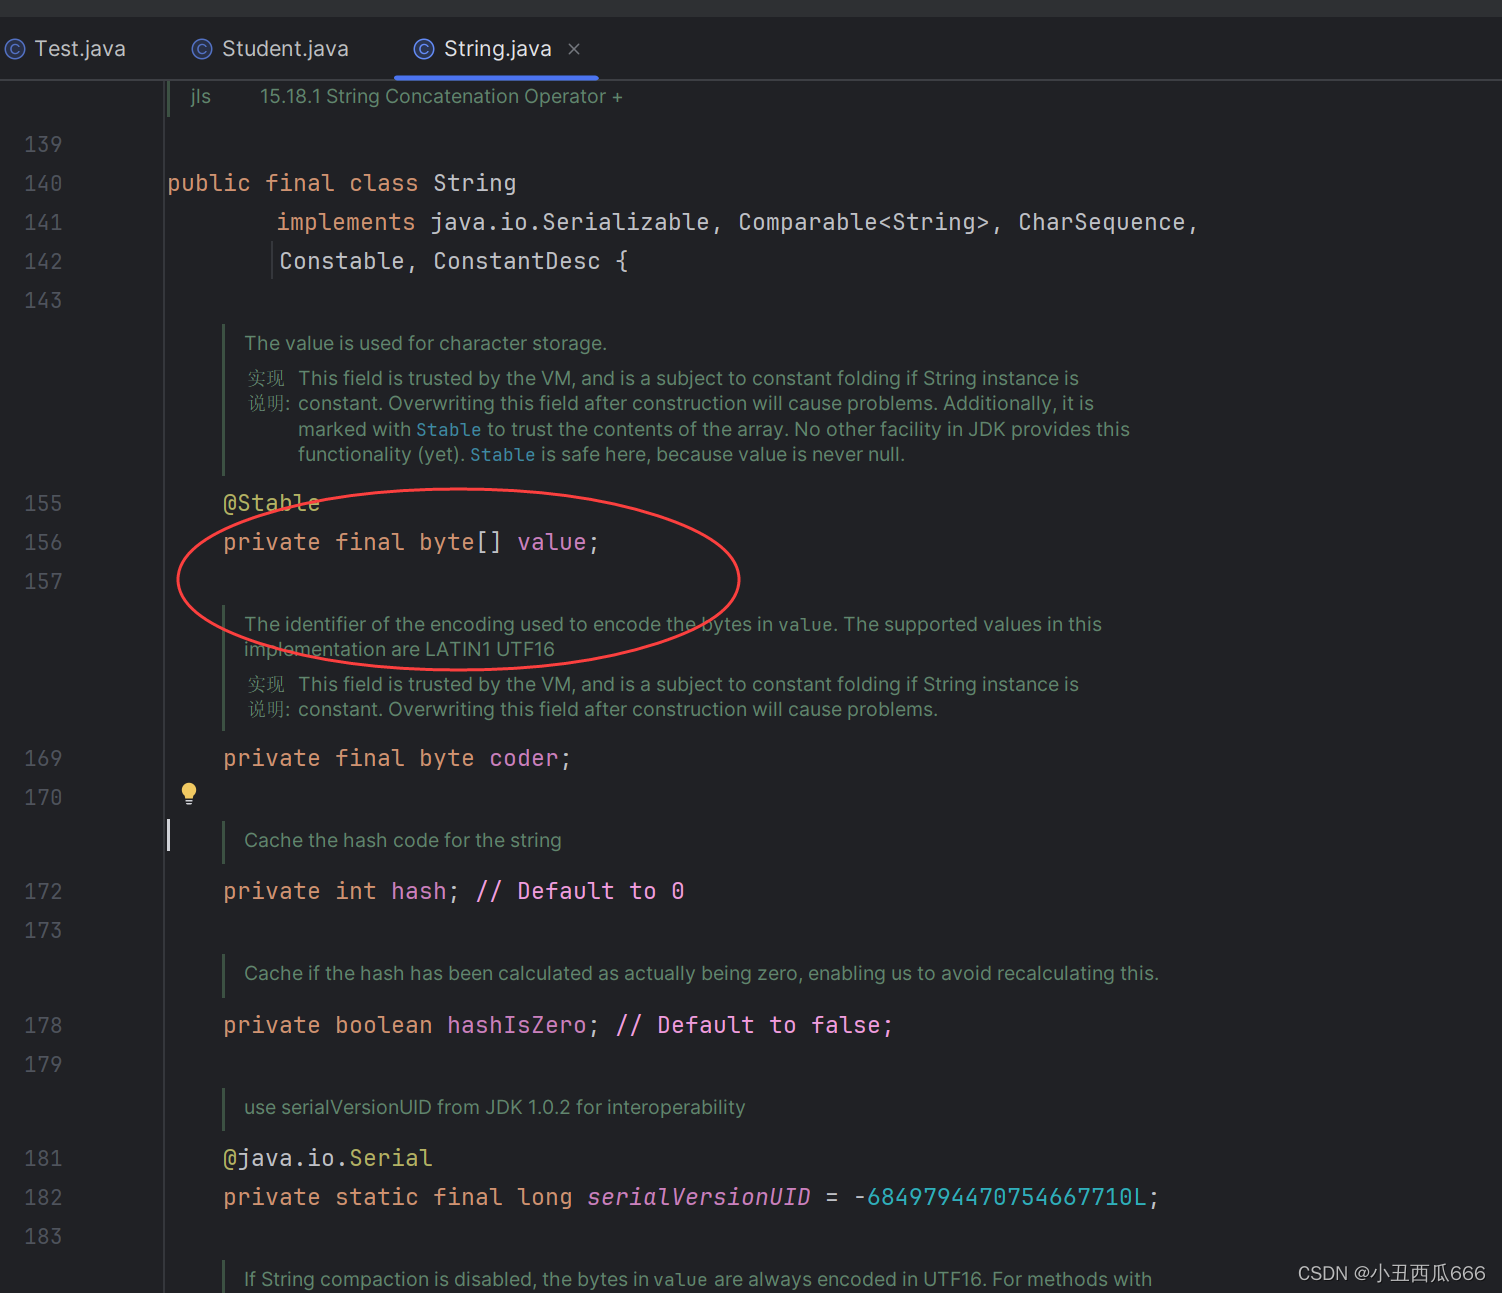1502x1293 pixels.
Task: Click the 'coder' field name on line 169
Action: click(524, 758)
